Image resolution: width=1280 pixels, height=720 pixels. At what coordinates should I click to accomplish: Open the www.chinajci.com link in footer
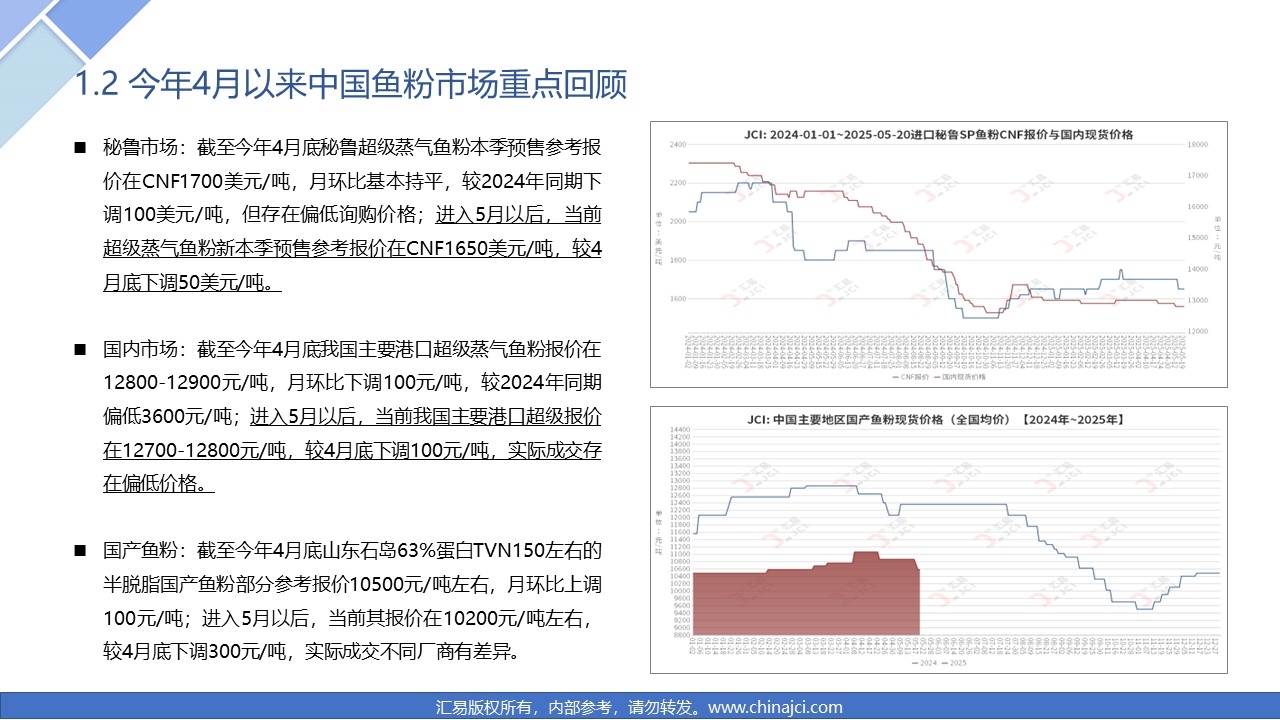[x=775, y=707]
